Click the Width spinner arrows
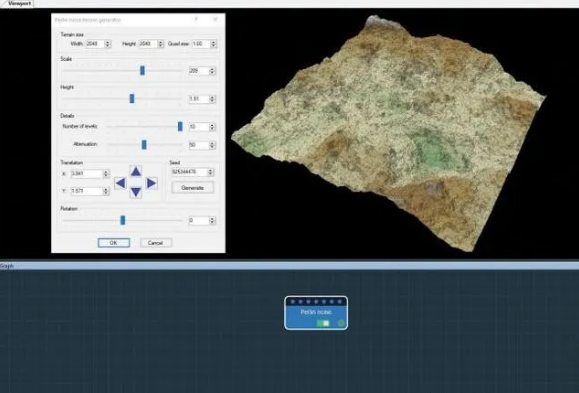Screen dimensions: 579x393 pos(108,44)
